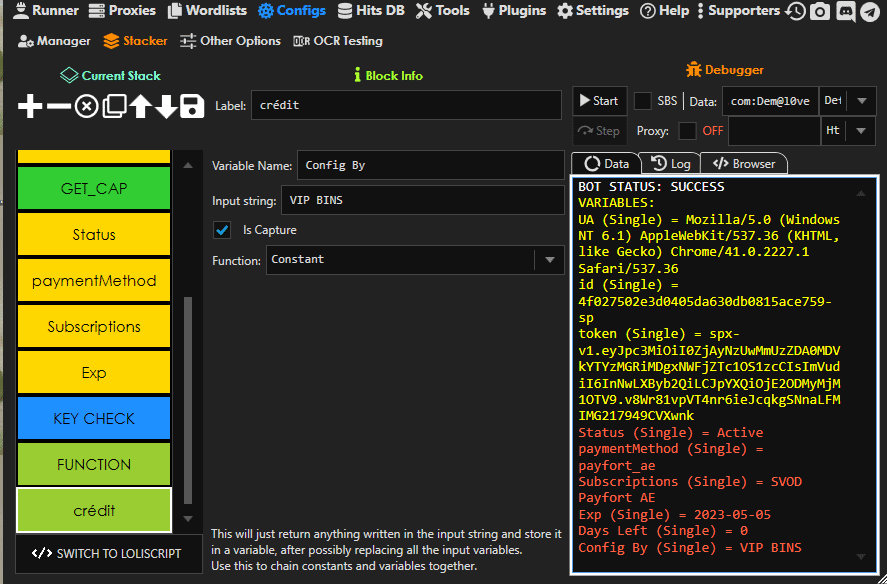Uncheck the Is Capture checkbox

pyautogui.click(x=223, y=230)
